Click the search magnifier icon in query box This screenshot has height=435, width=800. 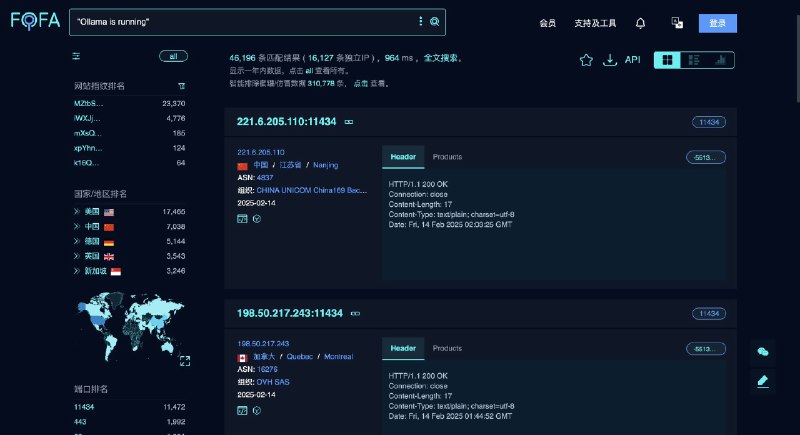click(x=434, y=22)
